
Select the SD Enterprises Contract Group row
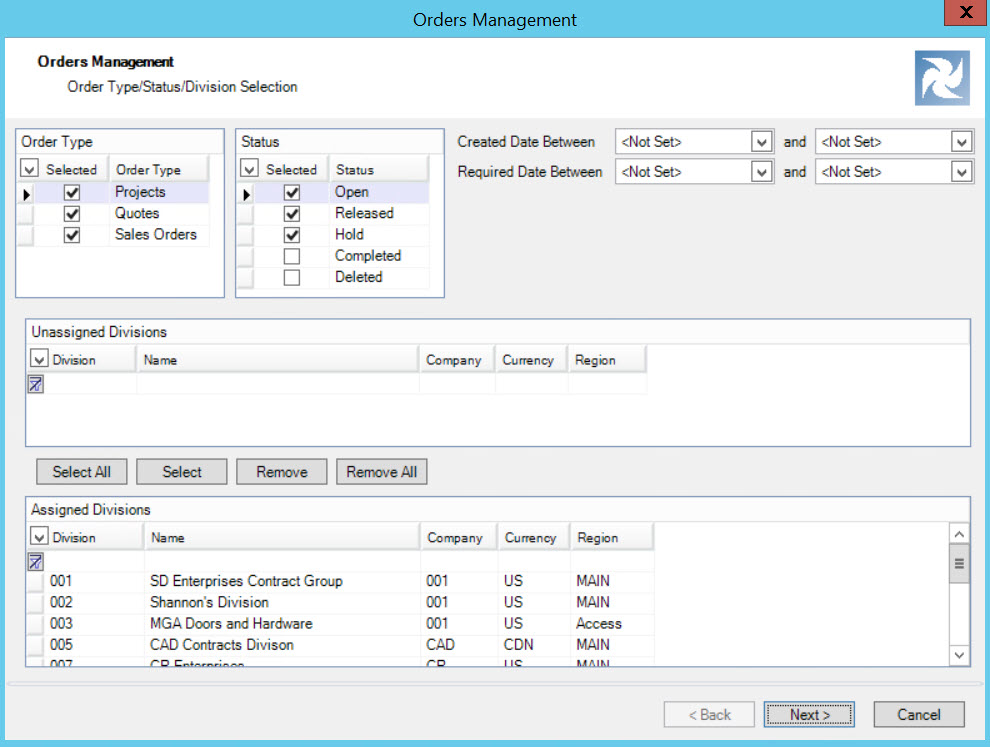(x=341, y=581)
